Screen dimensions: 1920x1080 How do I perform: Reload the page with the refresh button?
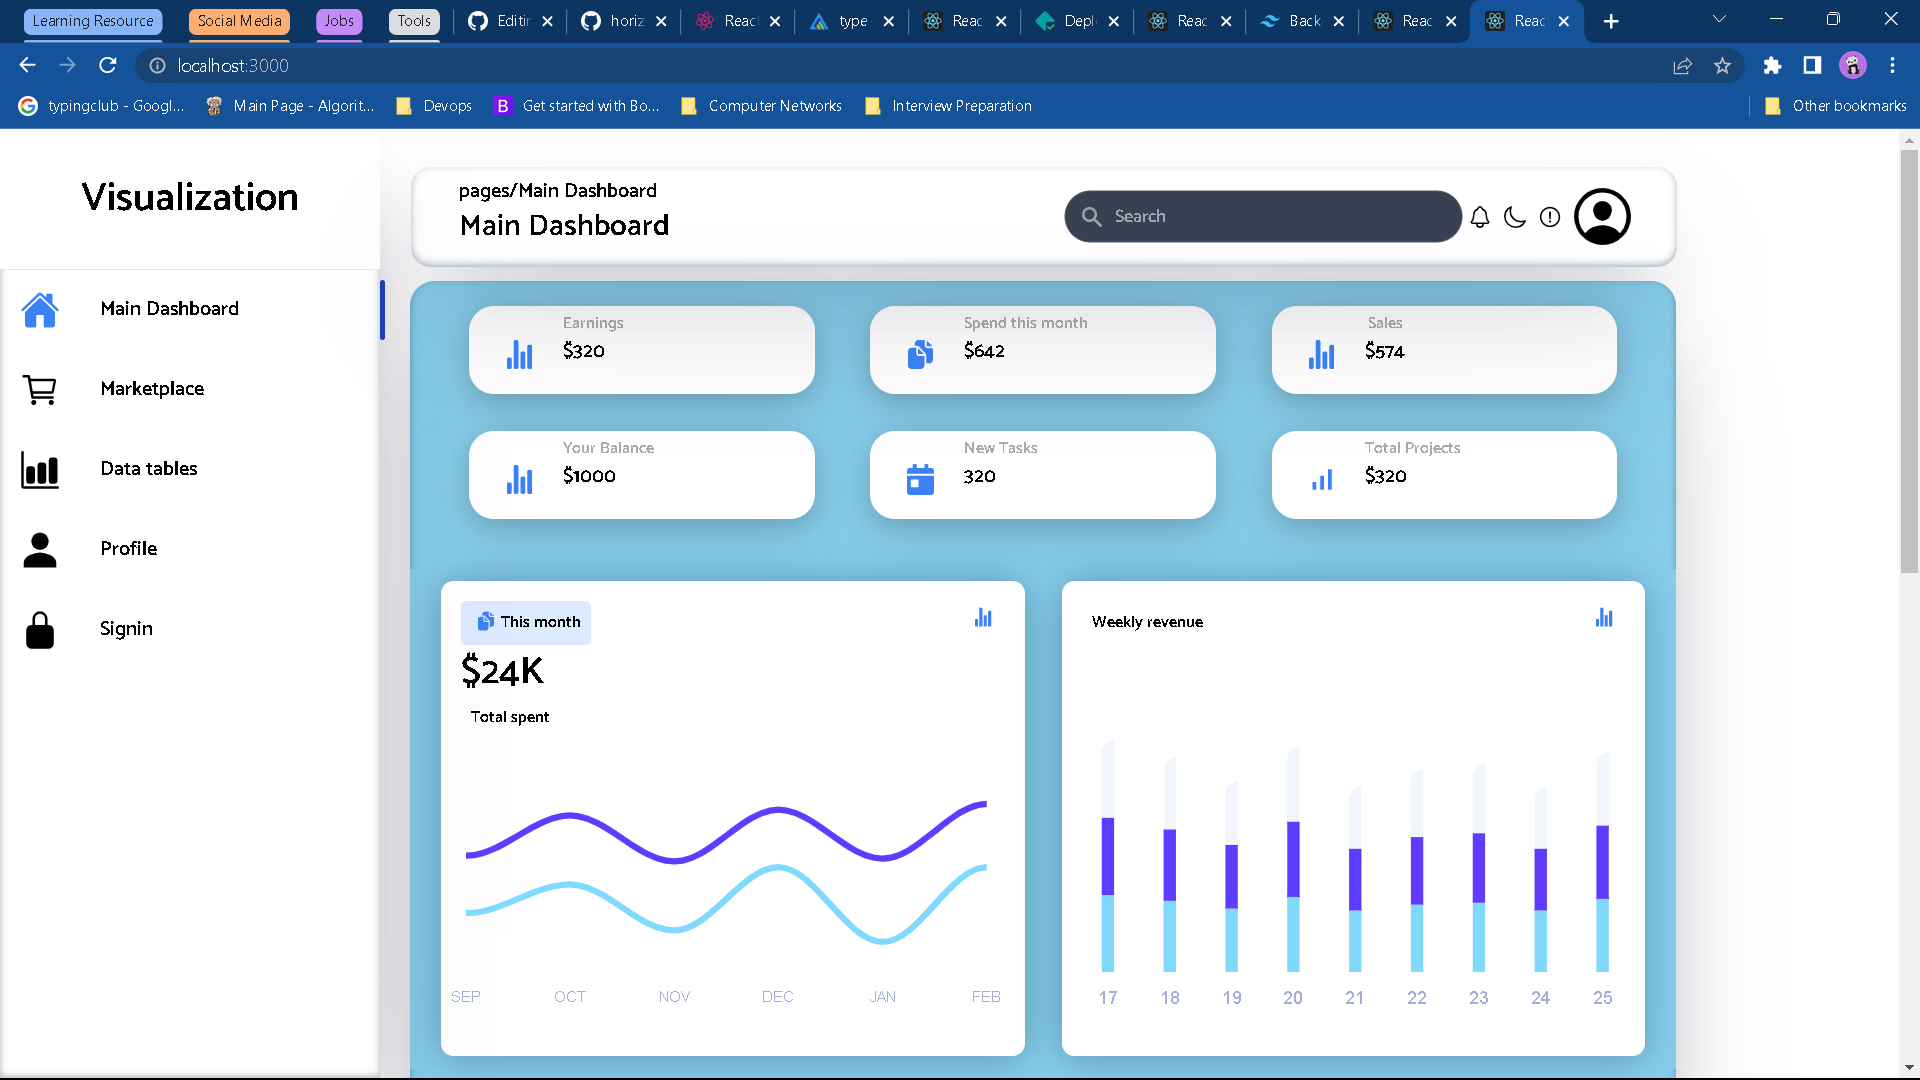pos(108,65)
